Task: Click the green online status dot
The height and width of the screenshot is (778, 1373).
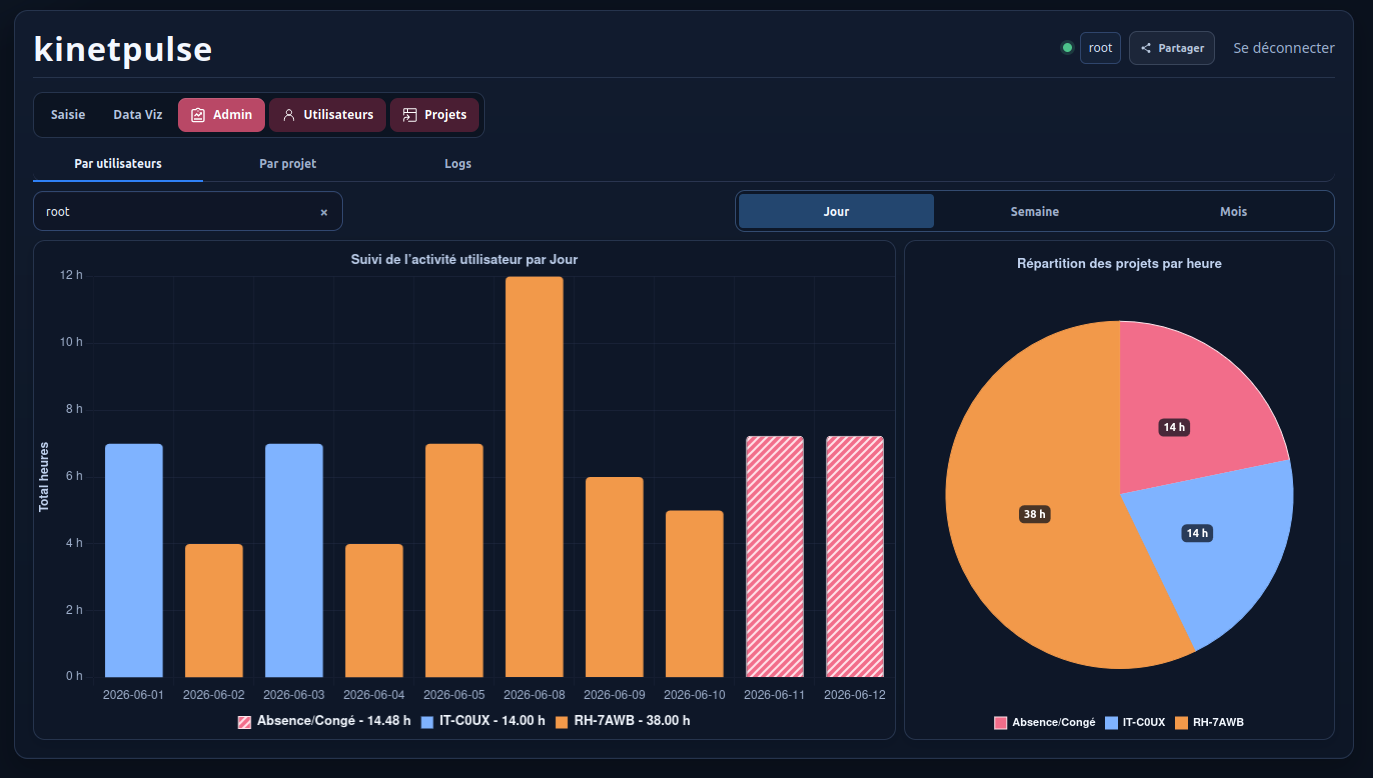Action: point(1067,48)
